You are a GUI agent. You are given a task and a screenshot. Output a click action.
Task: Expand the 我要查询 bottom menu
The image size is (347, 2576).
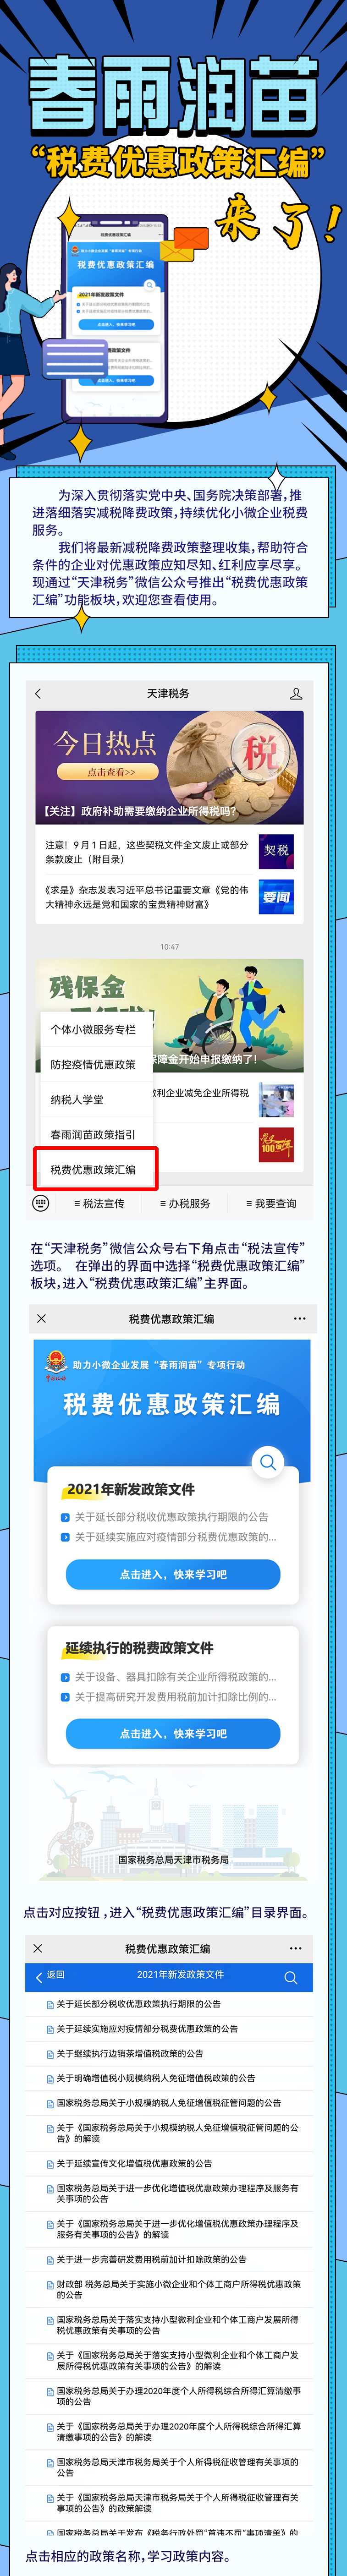271,1203
